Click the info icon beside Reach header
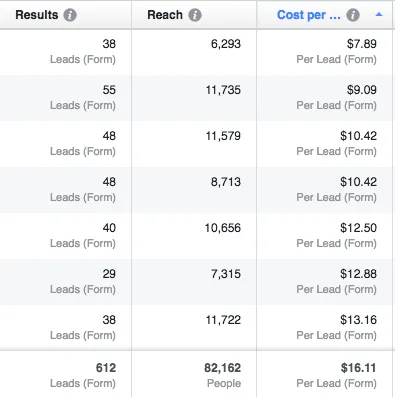Screen dimensions: 395x397 195,15
